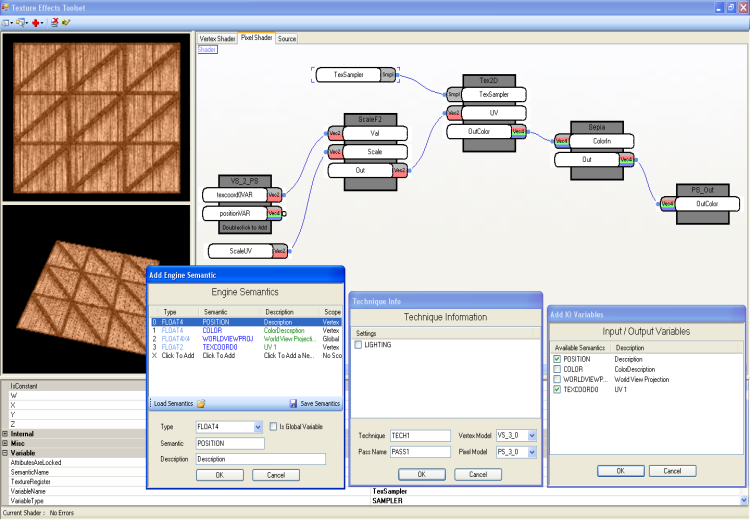Enable the LIGHTING setting checkbox
Screen dimensions: 750x520
[359, 344]
